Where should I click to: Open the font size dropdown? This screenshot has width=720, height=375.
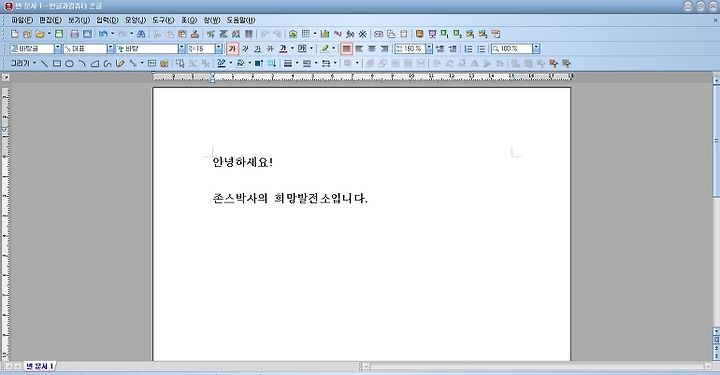[219, 49]
